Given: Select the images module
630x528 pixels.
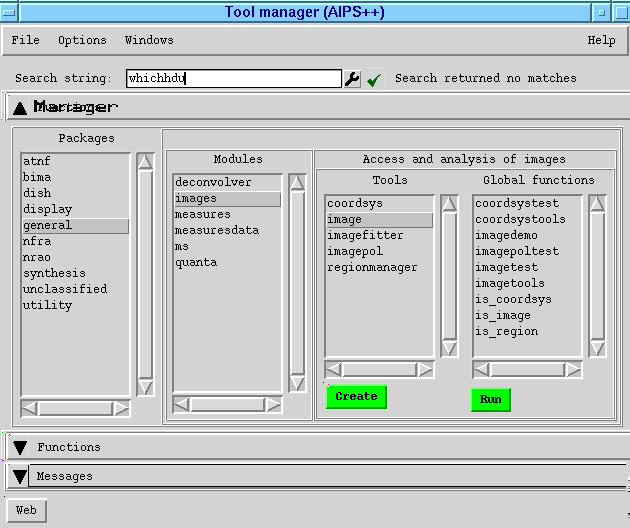Looking at the screenshot, I should [227, 199].
